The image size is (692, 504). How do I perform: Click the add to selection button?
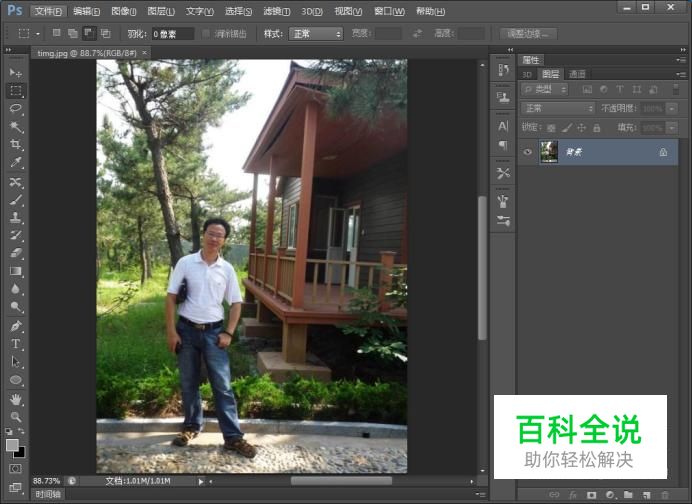pos(73,33)
